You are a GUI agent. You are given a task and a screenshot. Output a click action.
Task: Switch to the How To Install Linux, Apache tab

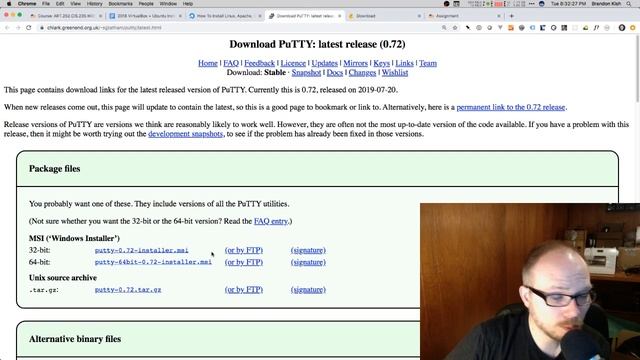(x=225, y=16)
